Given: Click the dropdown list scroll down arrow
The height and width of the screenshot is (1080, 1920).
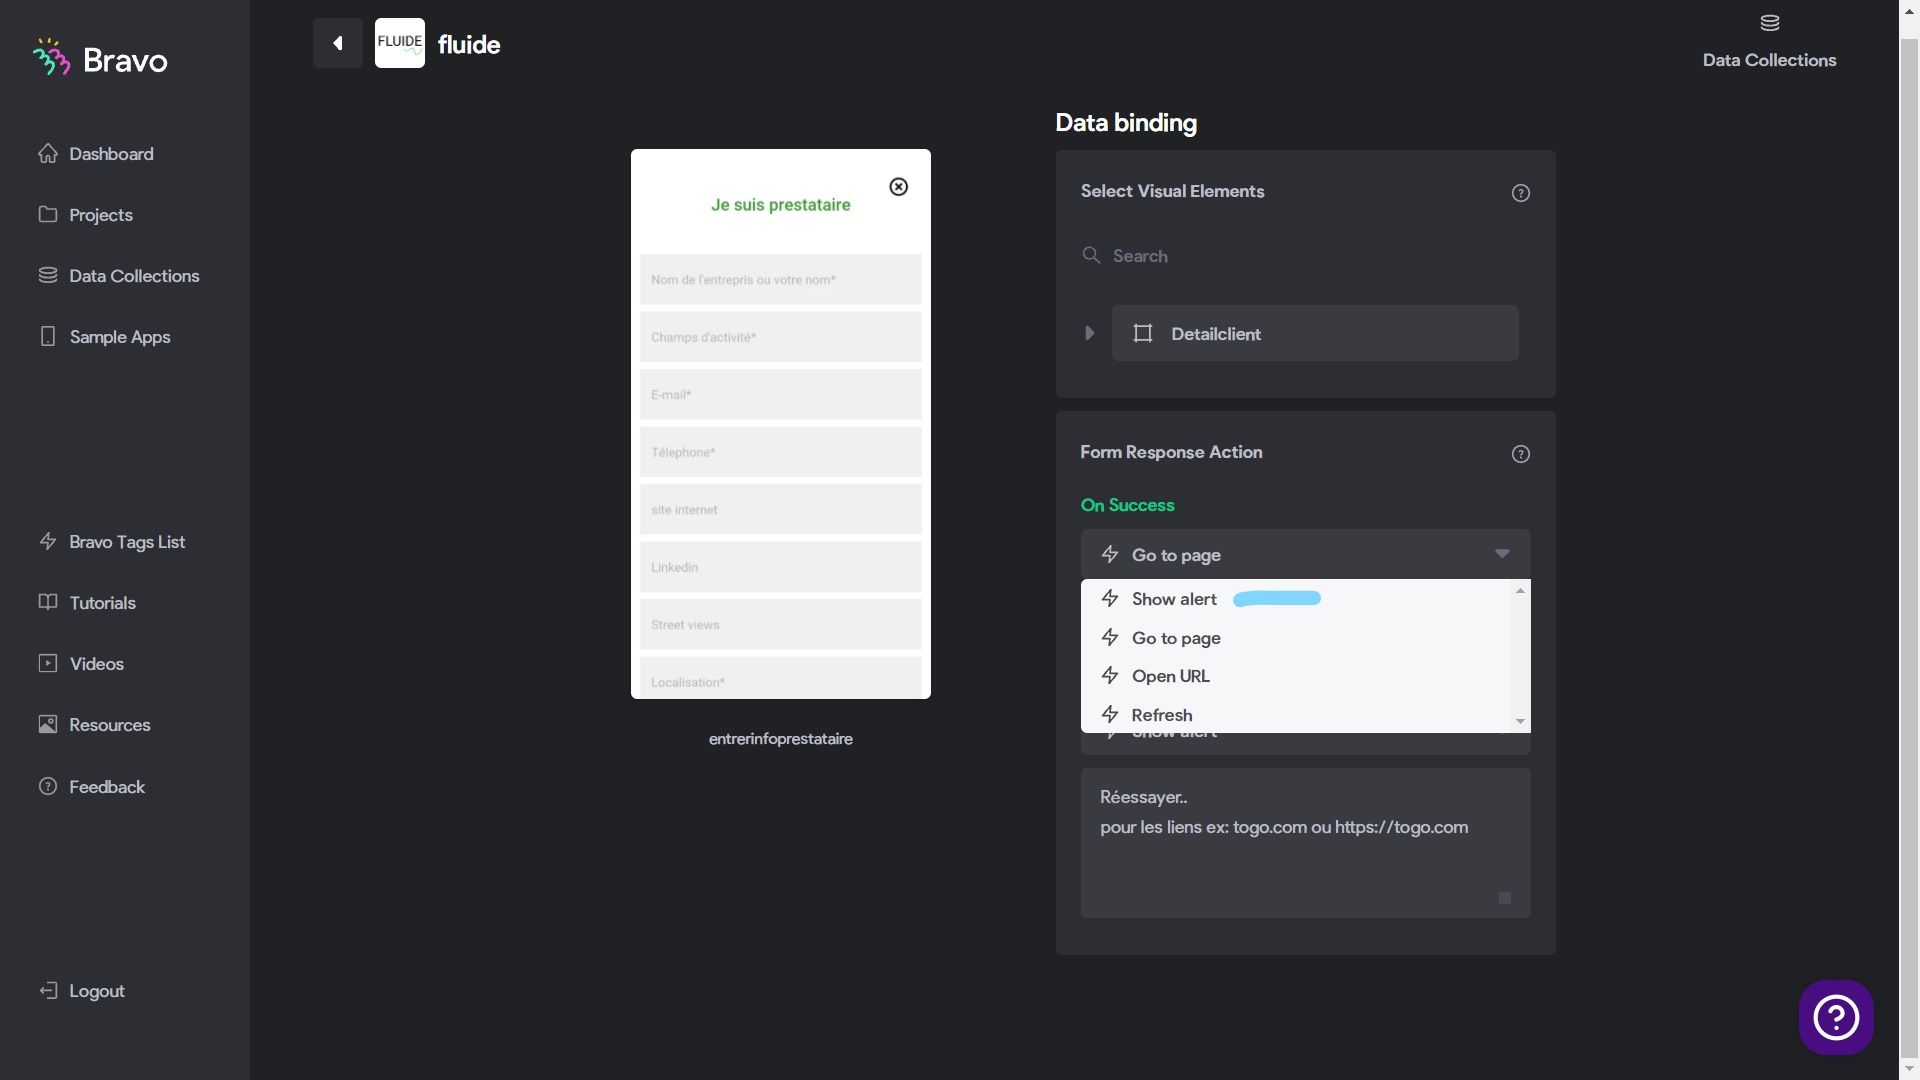Looking at the screenshot, I should point(1520,721).
